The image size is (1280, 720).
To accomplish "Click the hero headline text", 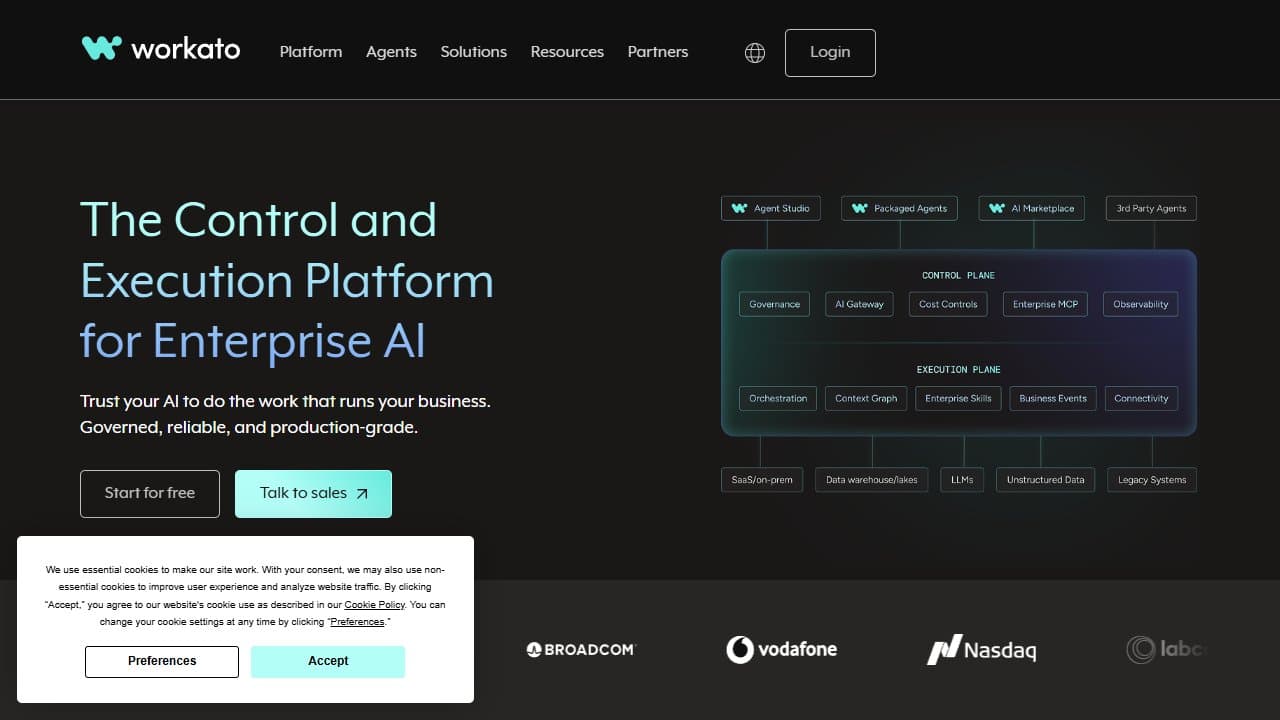I will (x=287, y=280).
